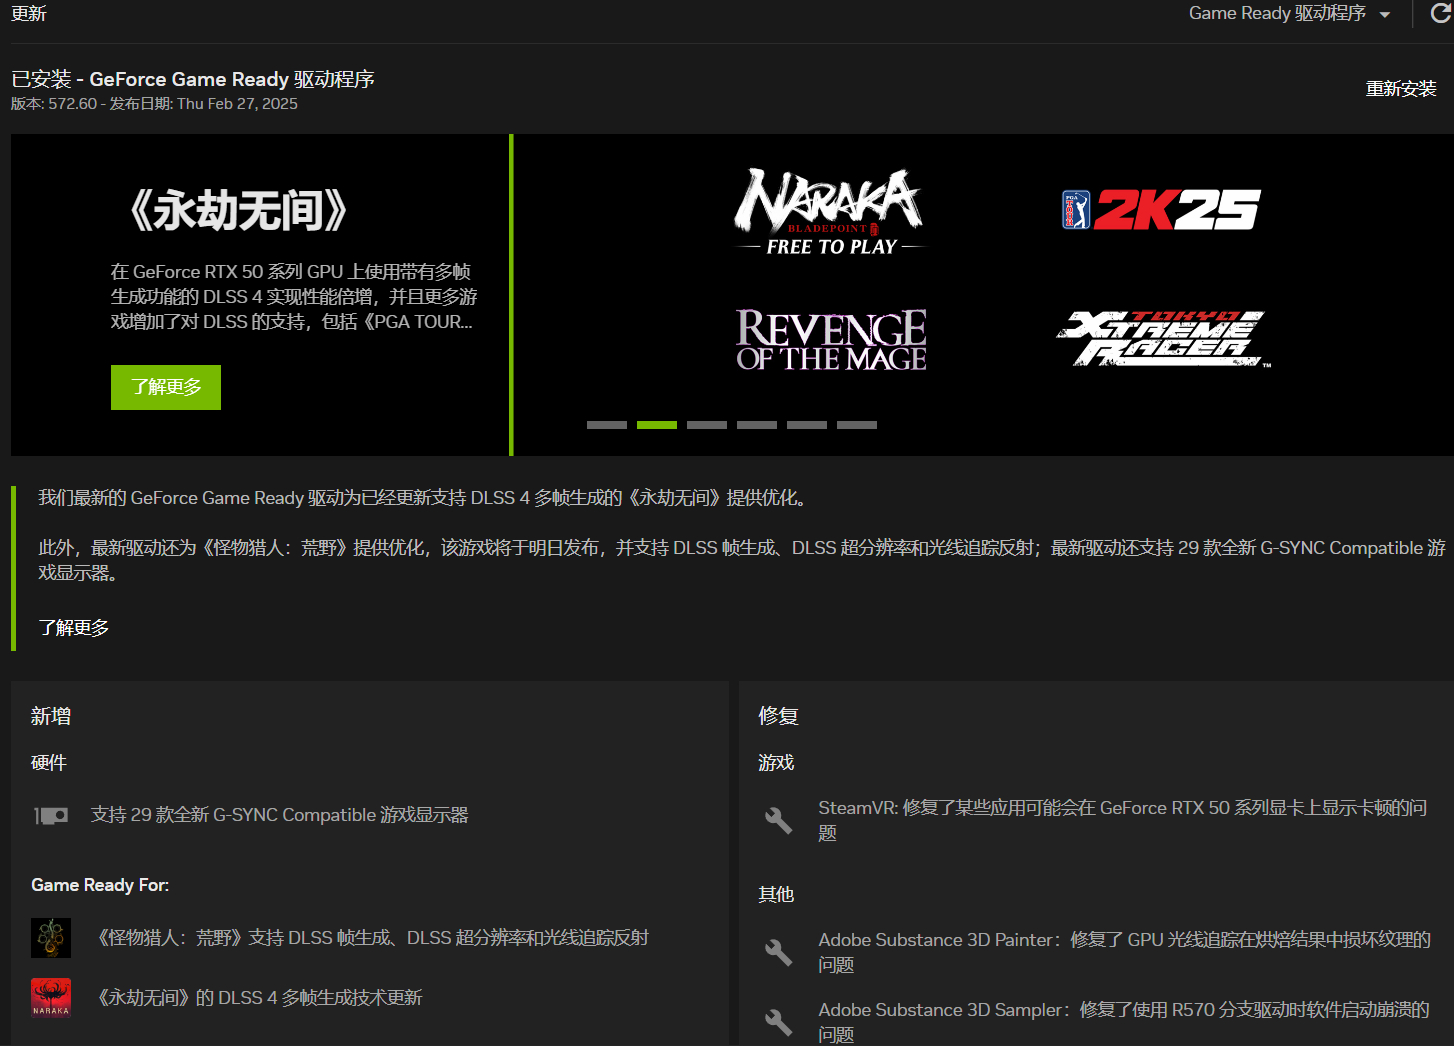Click the Game Ready For: subheading

point(100,885)
